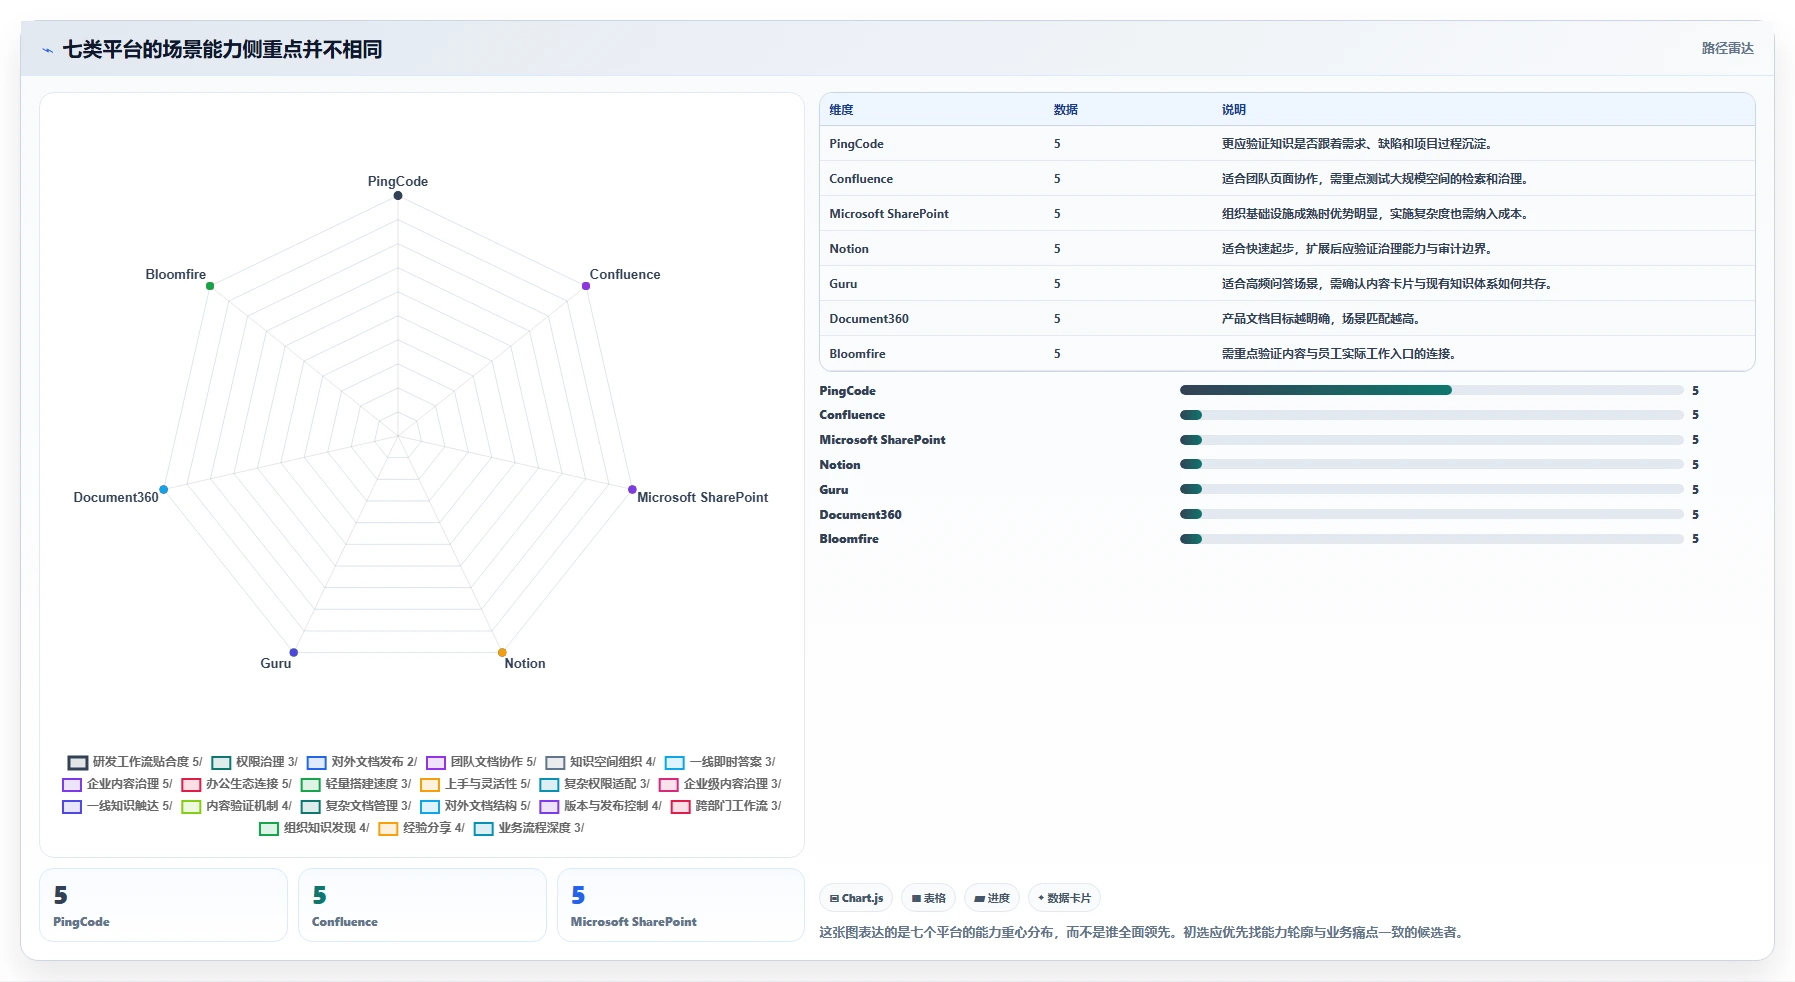Click the description 需重点验证内容与员工实际工作入口的连接。
This screenshot has height=982, width=1795.
1339,354
